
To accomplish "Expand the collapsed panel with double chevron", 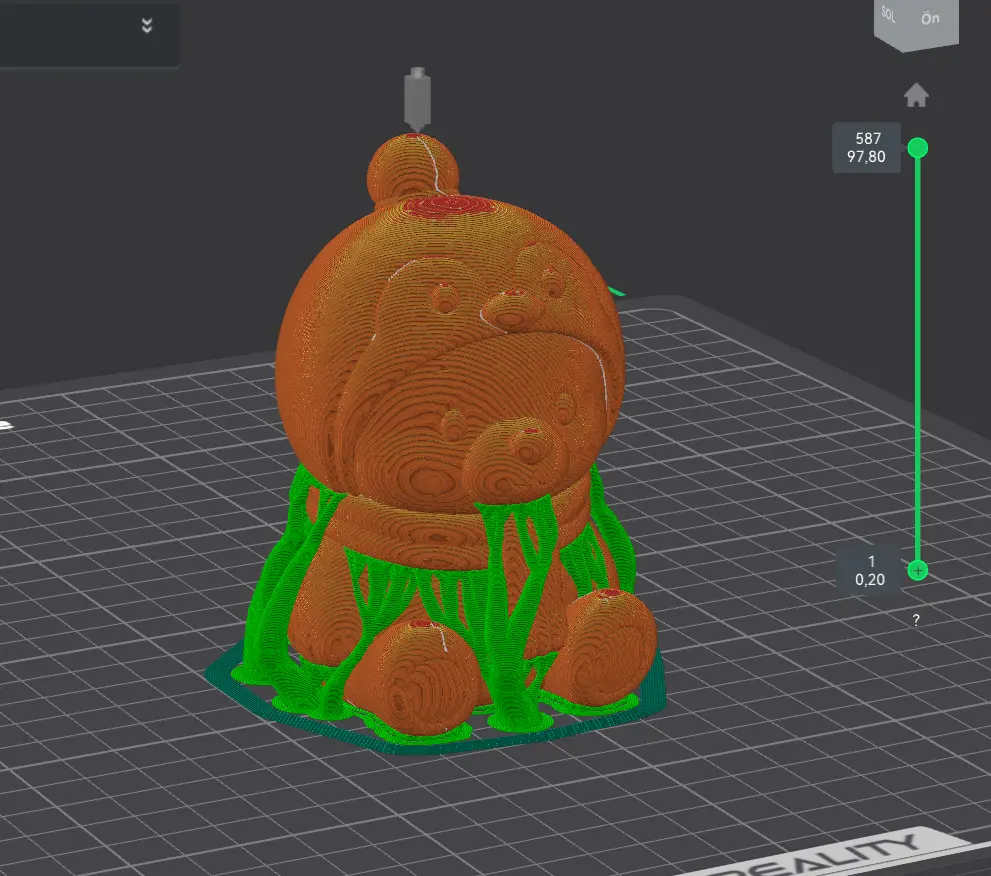I will pyautogui.click(x=147, y=25).
